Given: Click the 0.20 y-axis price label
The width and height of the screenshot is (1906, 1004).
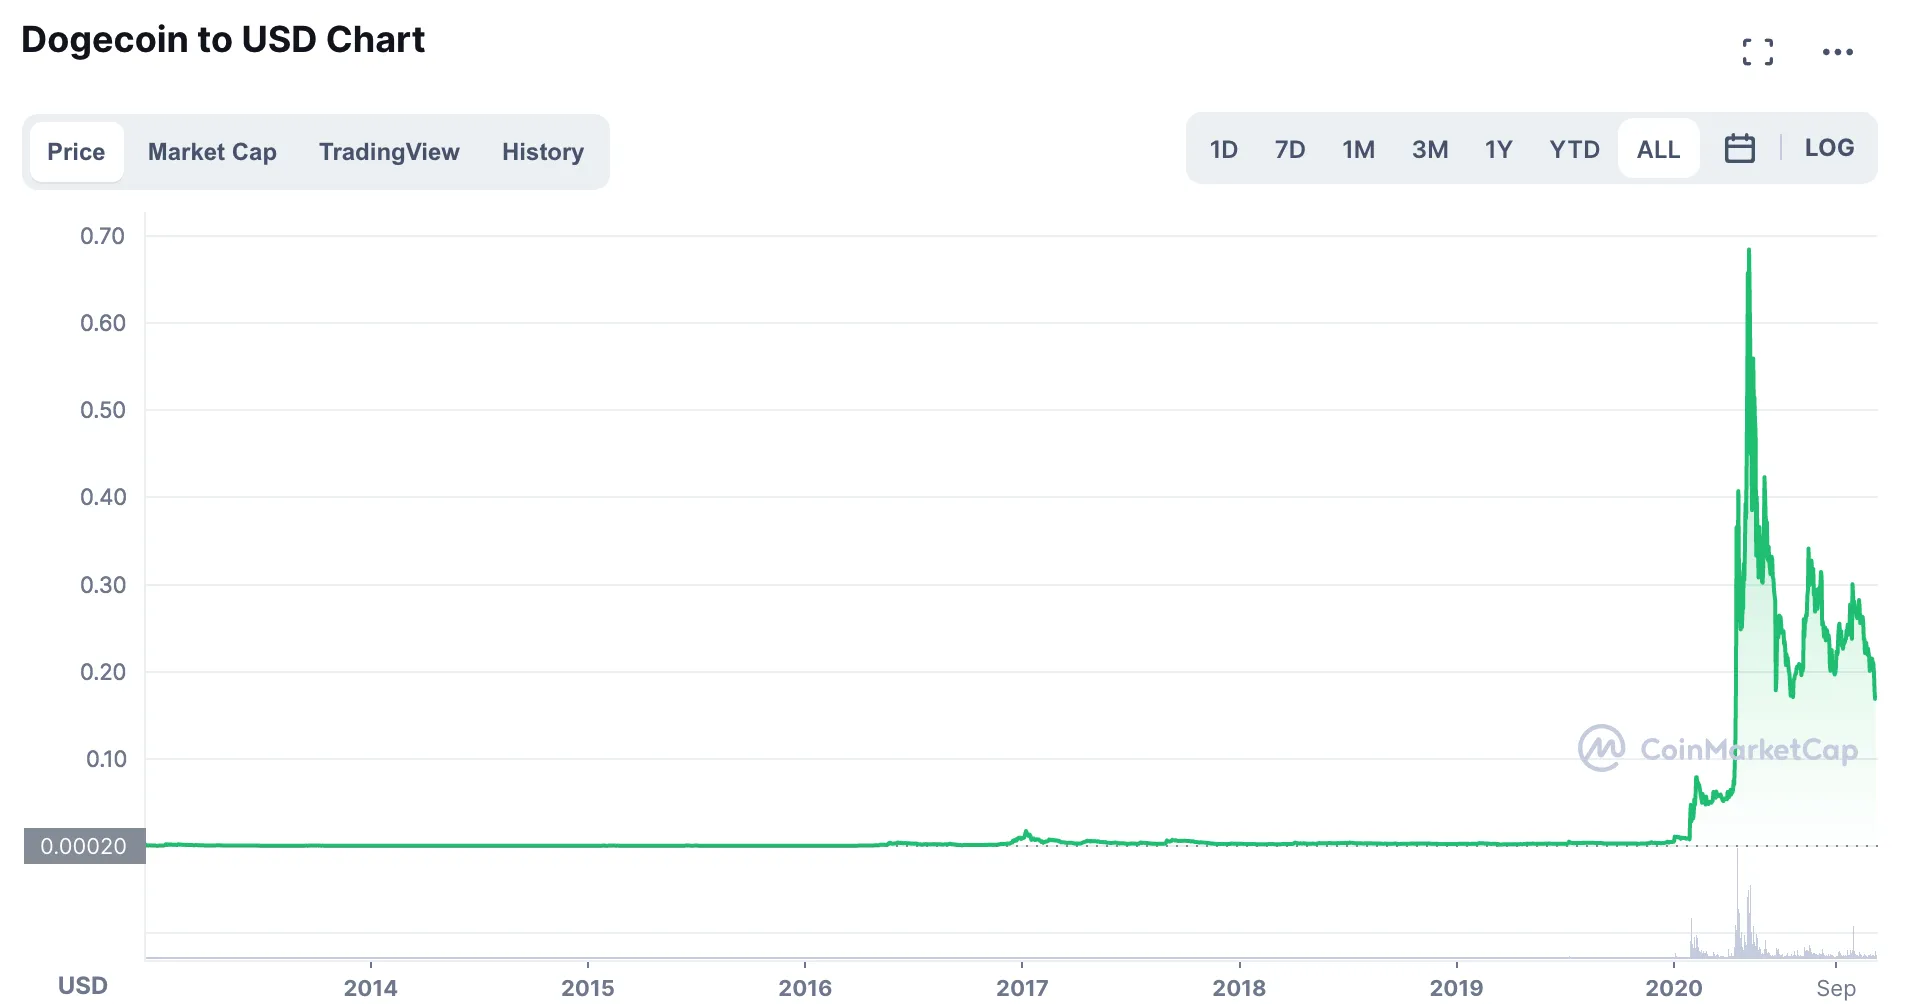Looking at the screenshot, I should tap(102, 672).
